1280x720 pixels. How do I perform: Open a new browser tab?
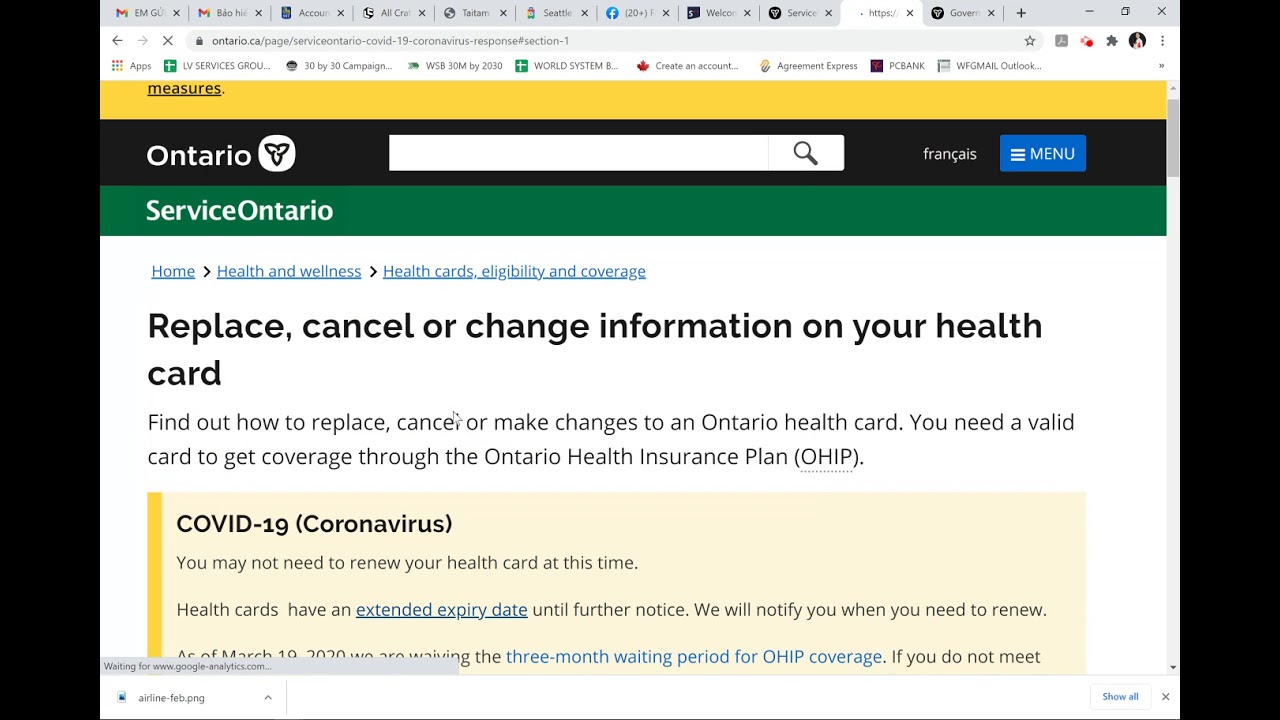[x=1021, y=13]
